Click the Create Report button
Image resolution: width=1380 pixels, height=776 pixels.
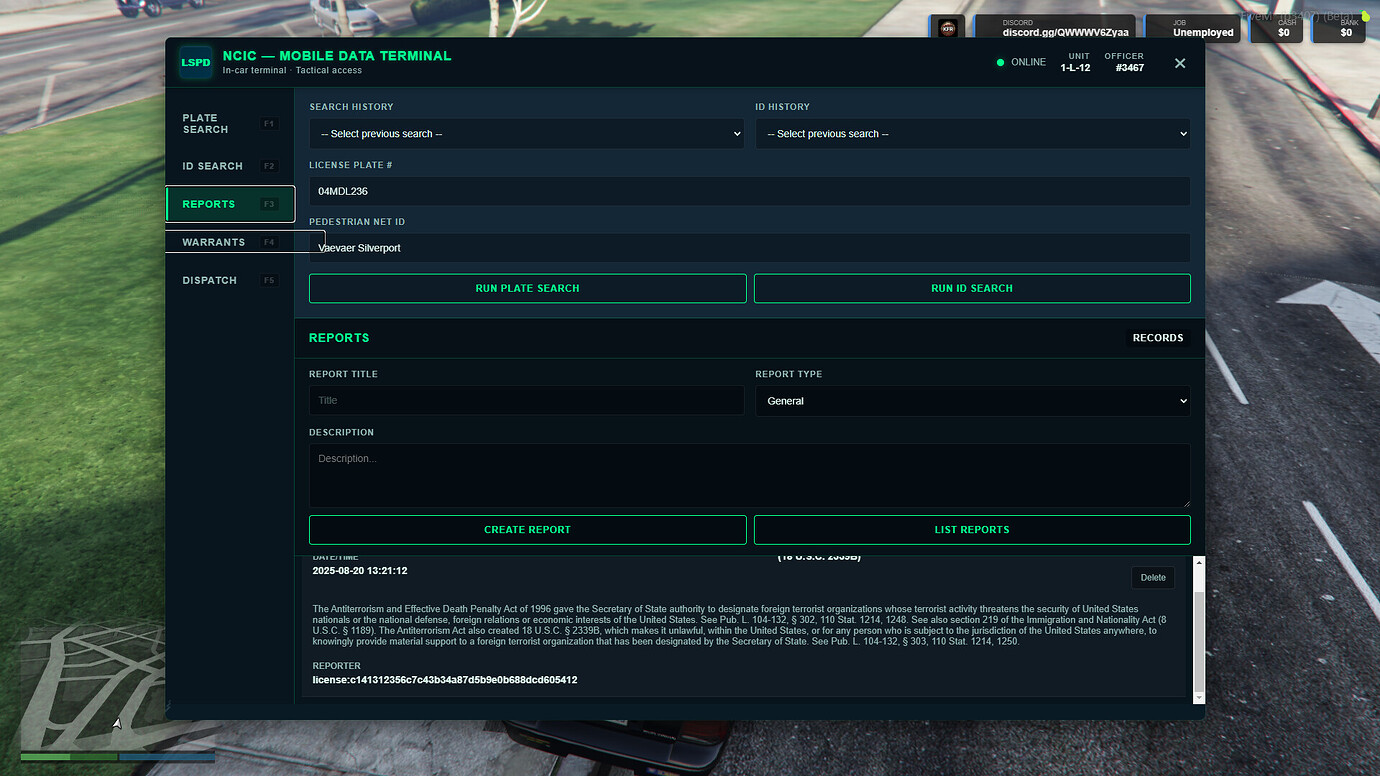(527, 530)
